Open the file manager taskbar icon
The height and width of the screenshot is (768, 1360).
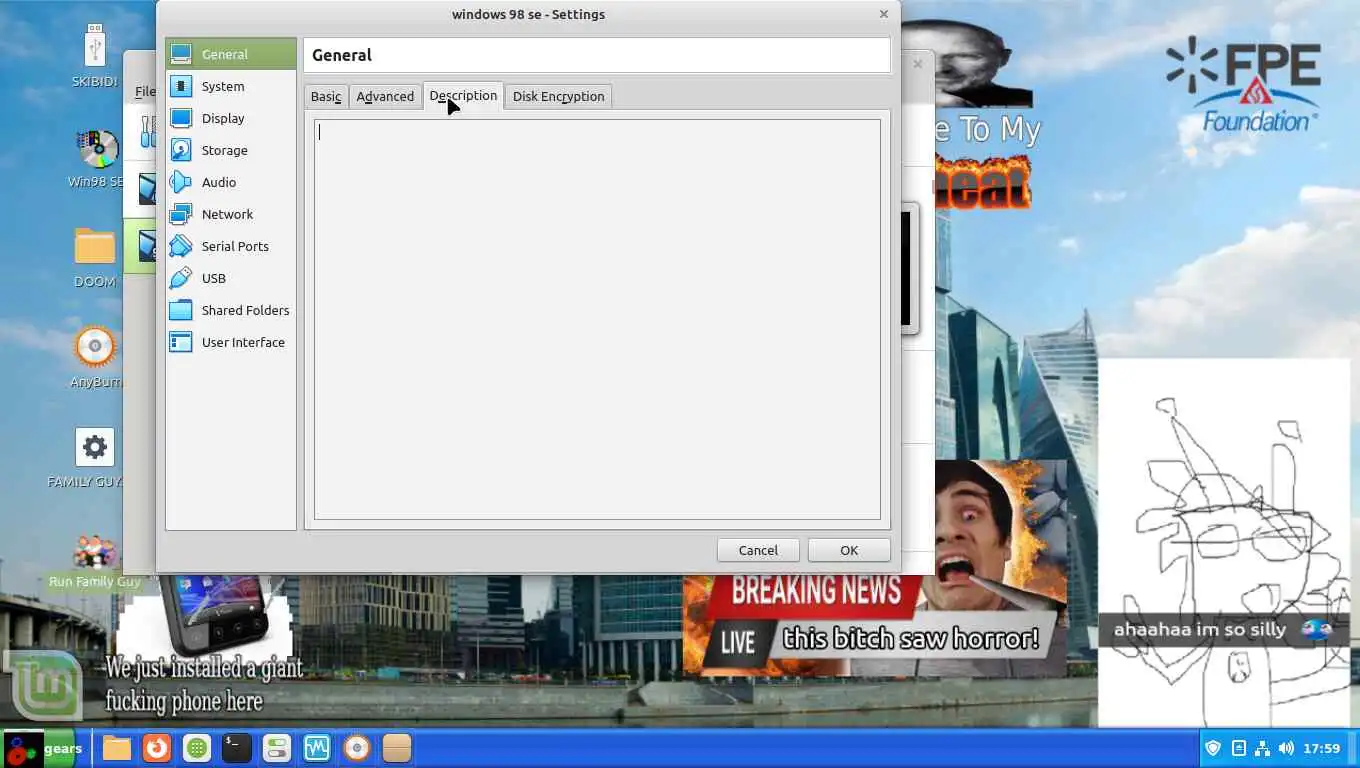[x=117, y=748]
